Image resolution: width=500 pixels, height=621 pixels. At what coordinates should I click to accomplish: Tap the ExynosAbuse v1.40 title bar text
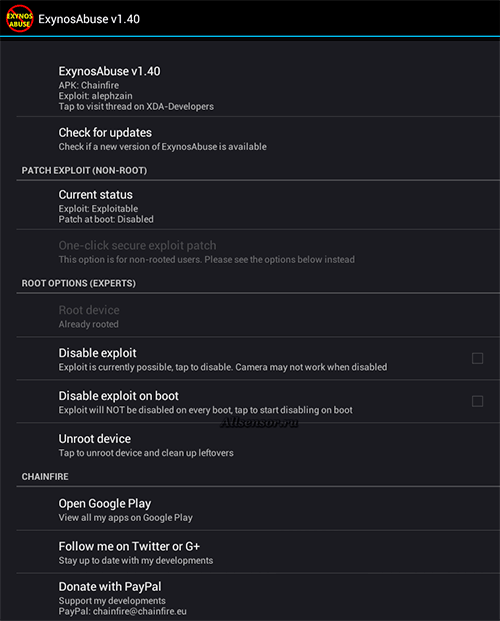coord(89,19)
